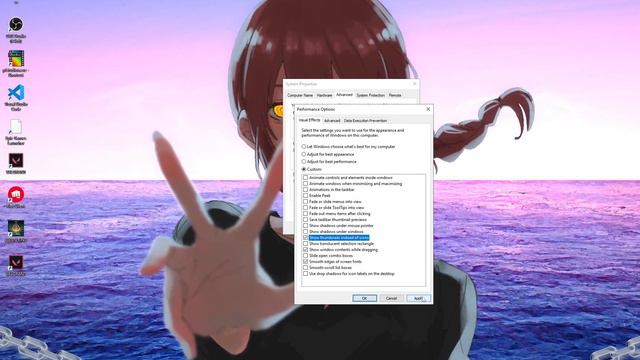Enable Smooth-scroll list boxes
The height and width of the screenshot is (360, 640).
click(306, 267)
